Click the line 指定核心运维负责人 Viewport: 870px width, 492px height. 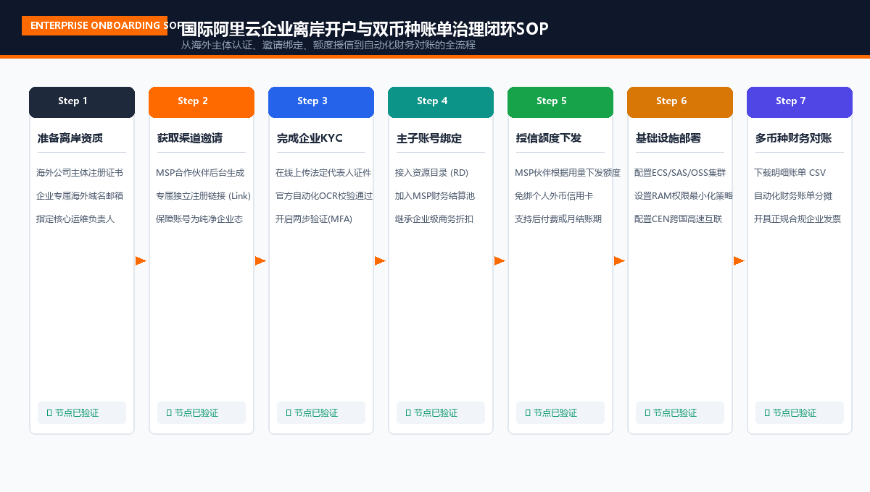point(75,219)
